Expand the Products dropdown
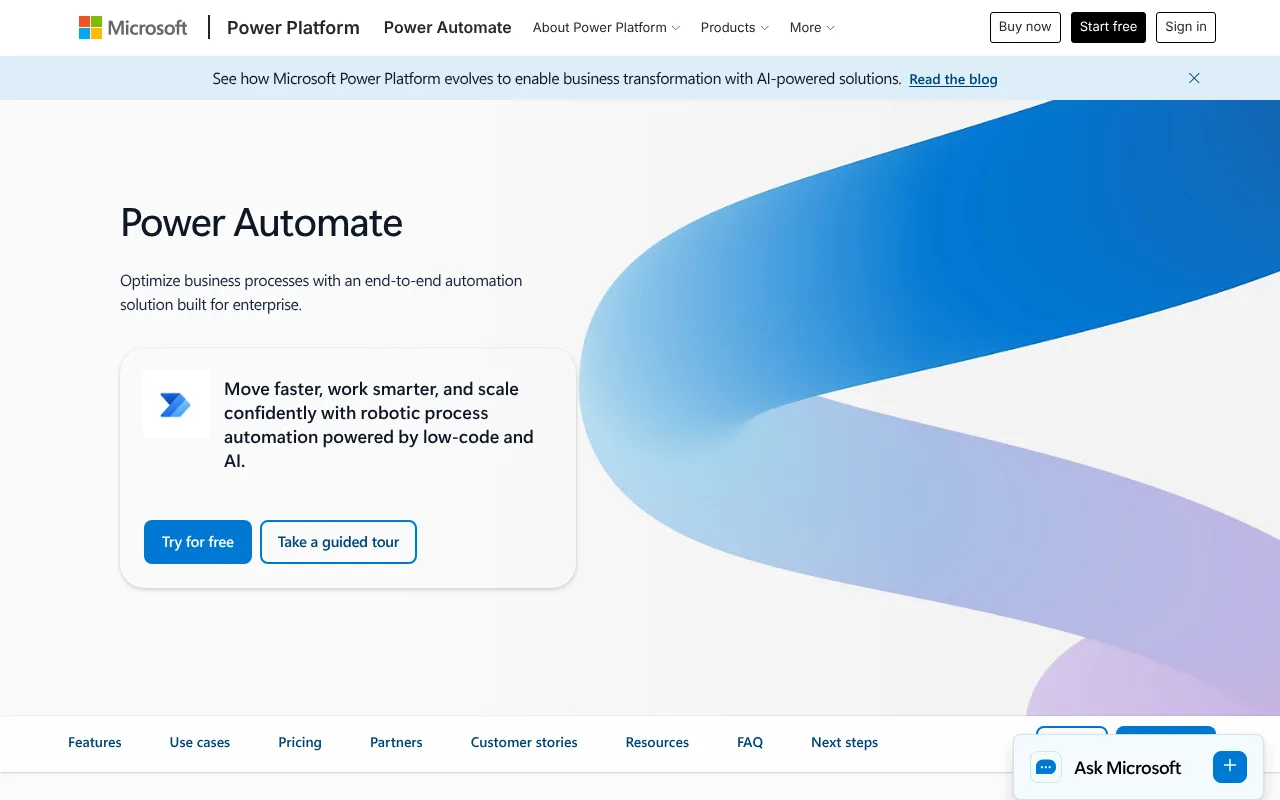Screen dimensions: 1280x800 735,28
